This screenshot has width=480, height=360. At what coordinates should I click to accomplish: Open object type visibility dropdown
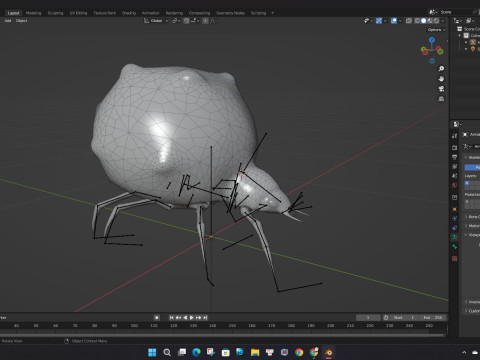pos(368,21)
